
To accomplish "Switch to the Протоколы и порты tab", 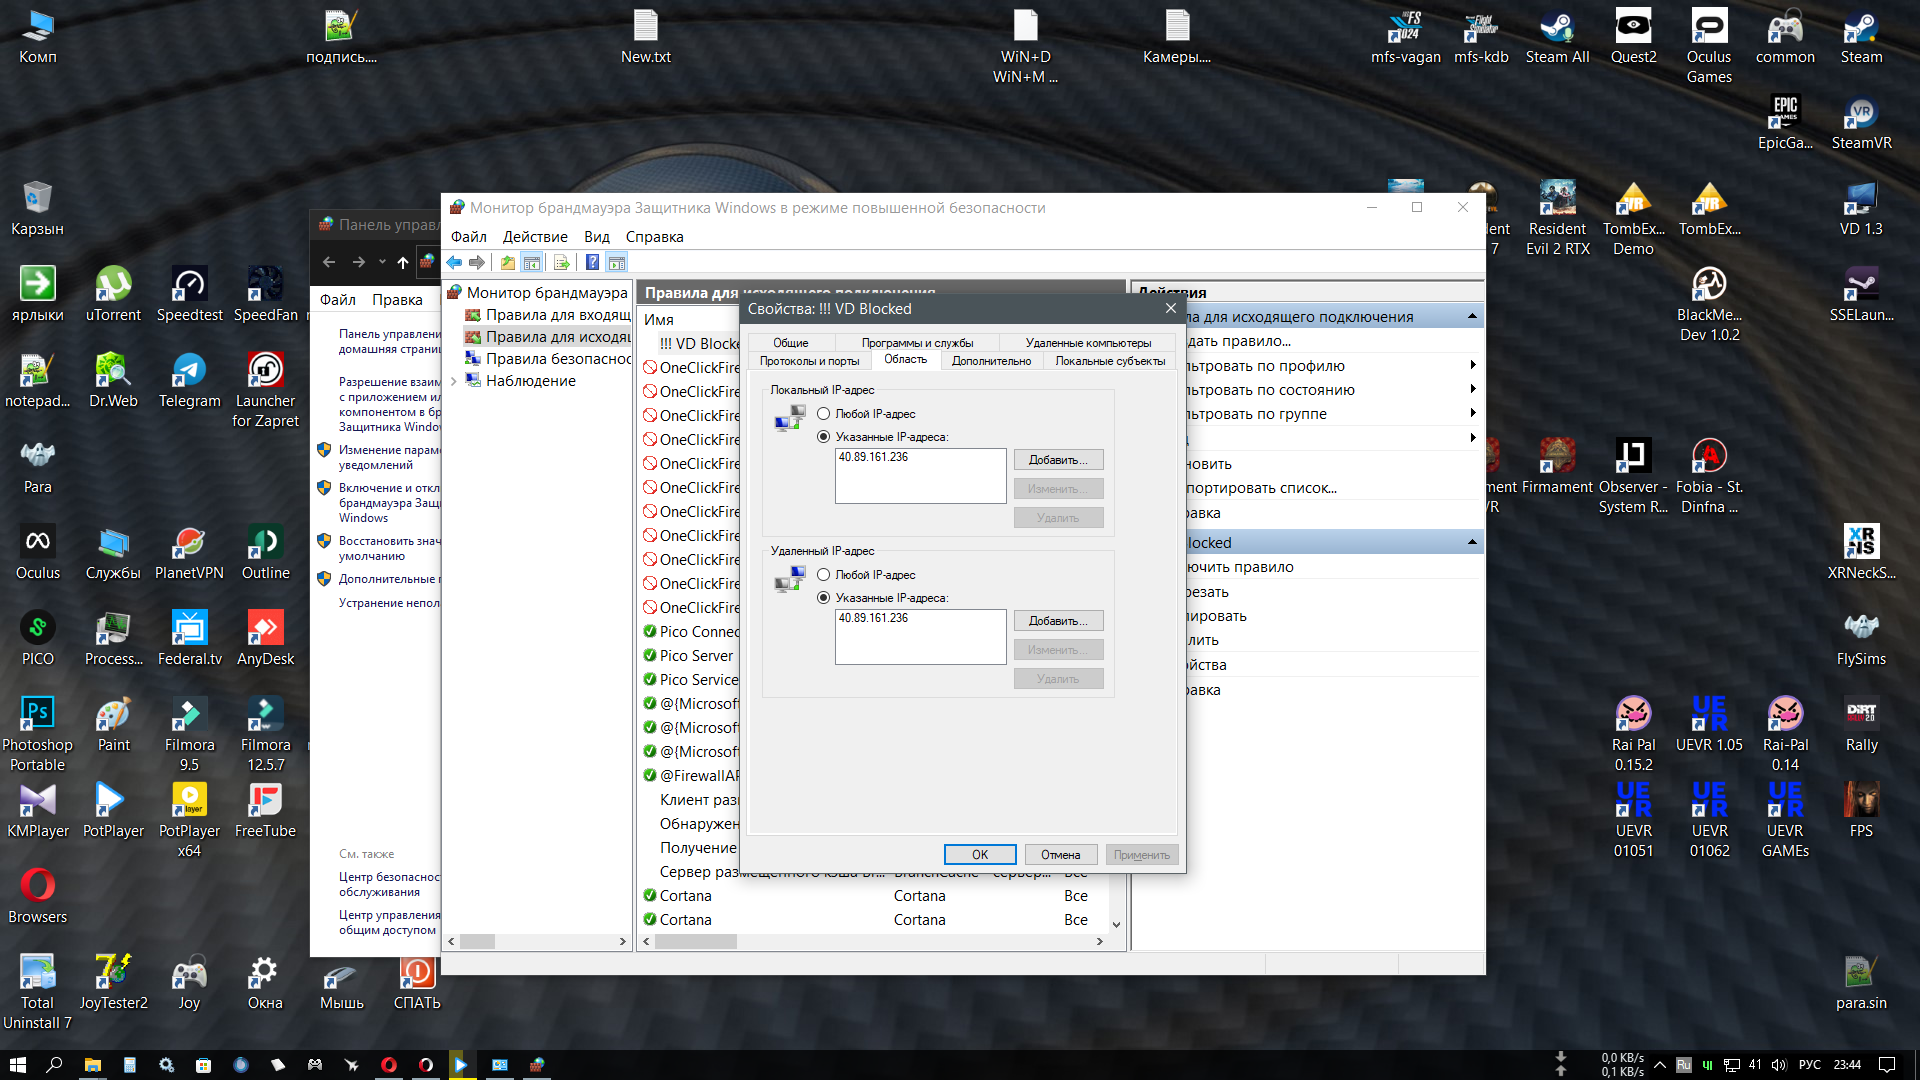I will pos(809,361).
